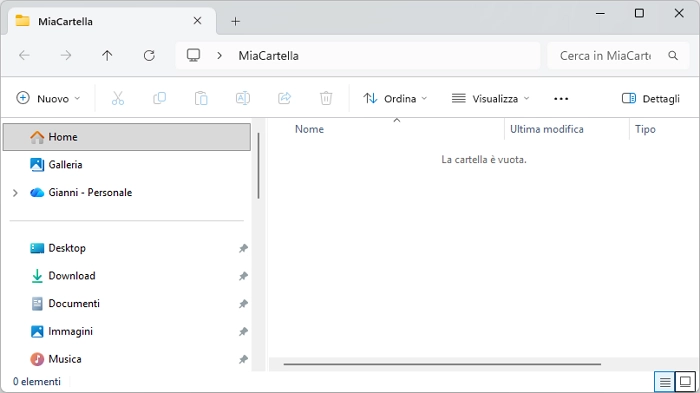Image resolution: width=700 pixels, height=393 pixels.
Task: Open the Musica folder in sidebar
Action: [x=127, y=359]
